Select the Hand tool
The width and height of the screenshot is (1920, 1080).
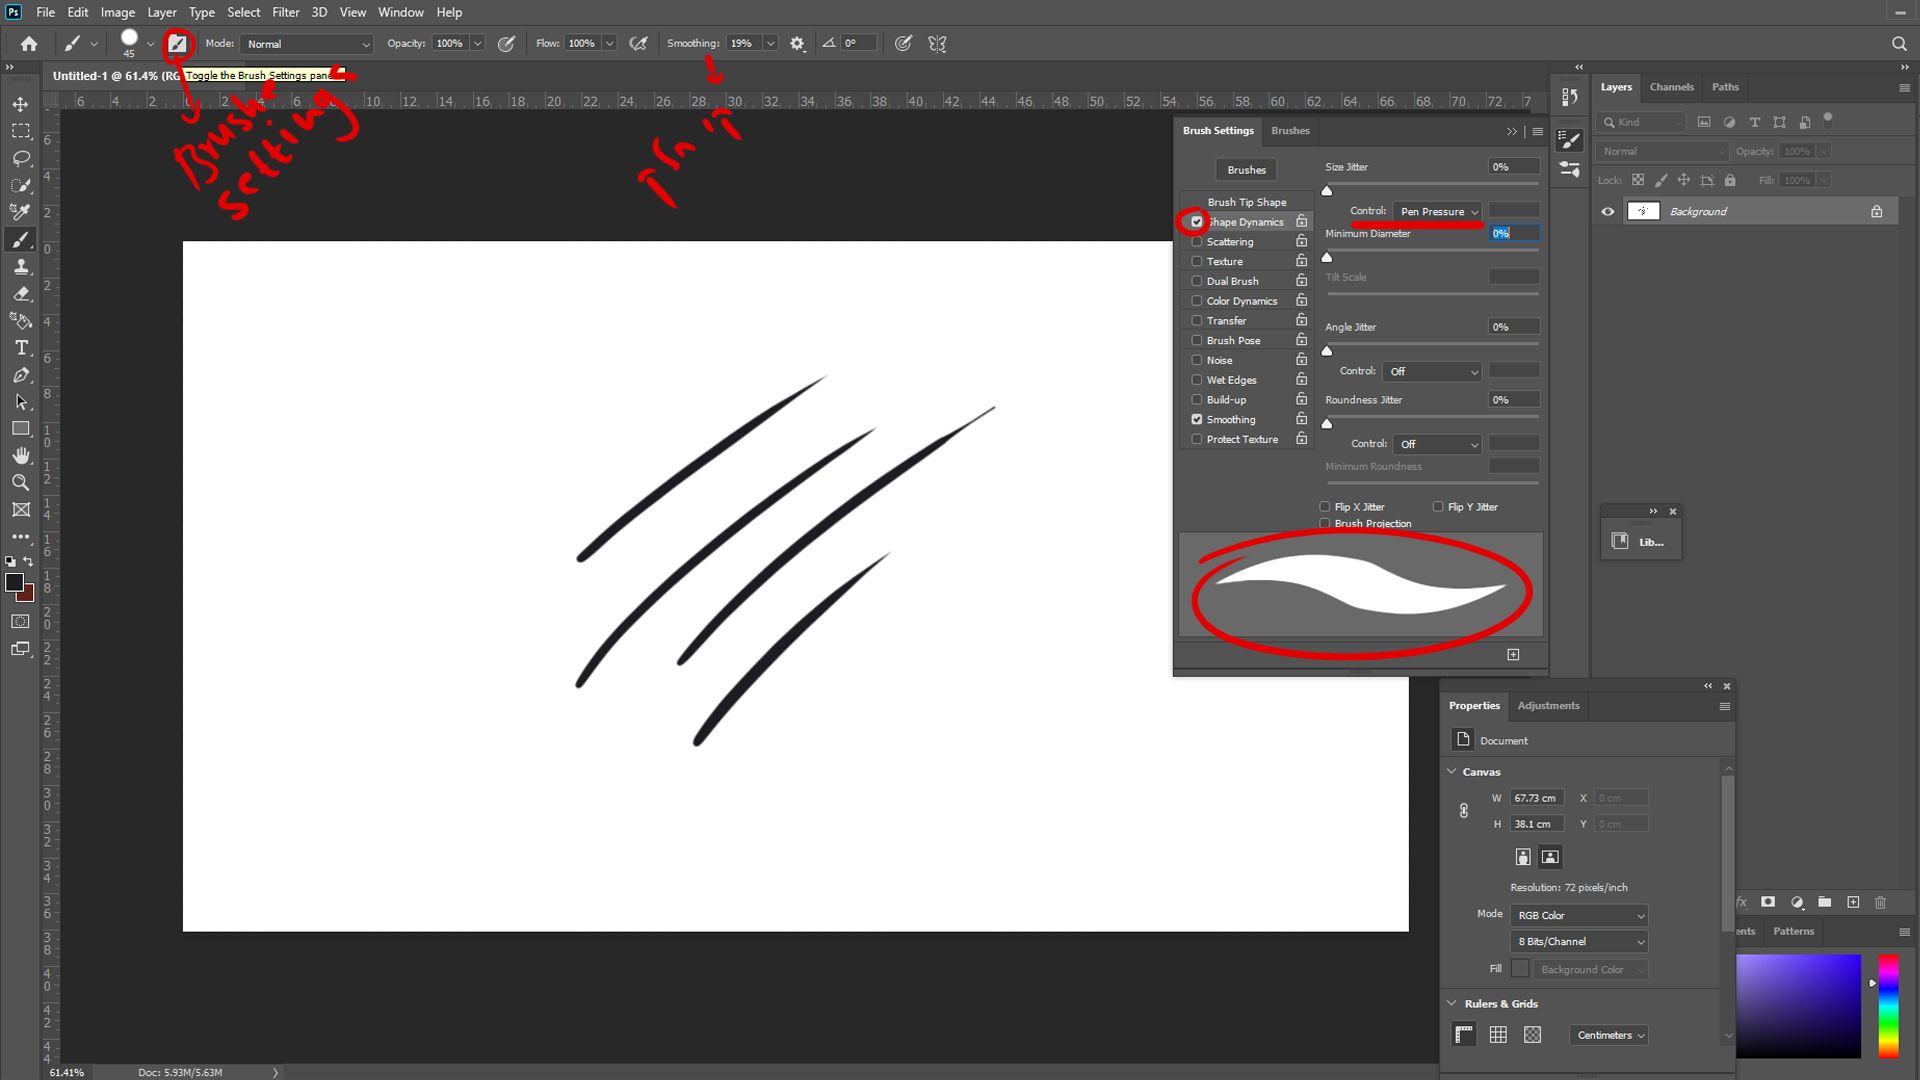[x=20, y=456]
